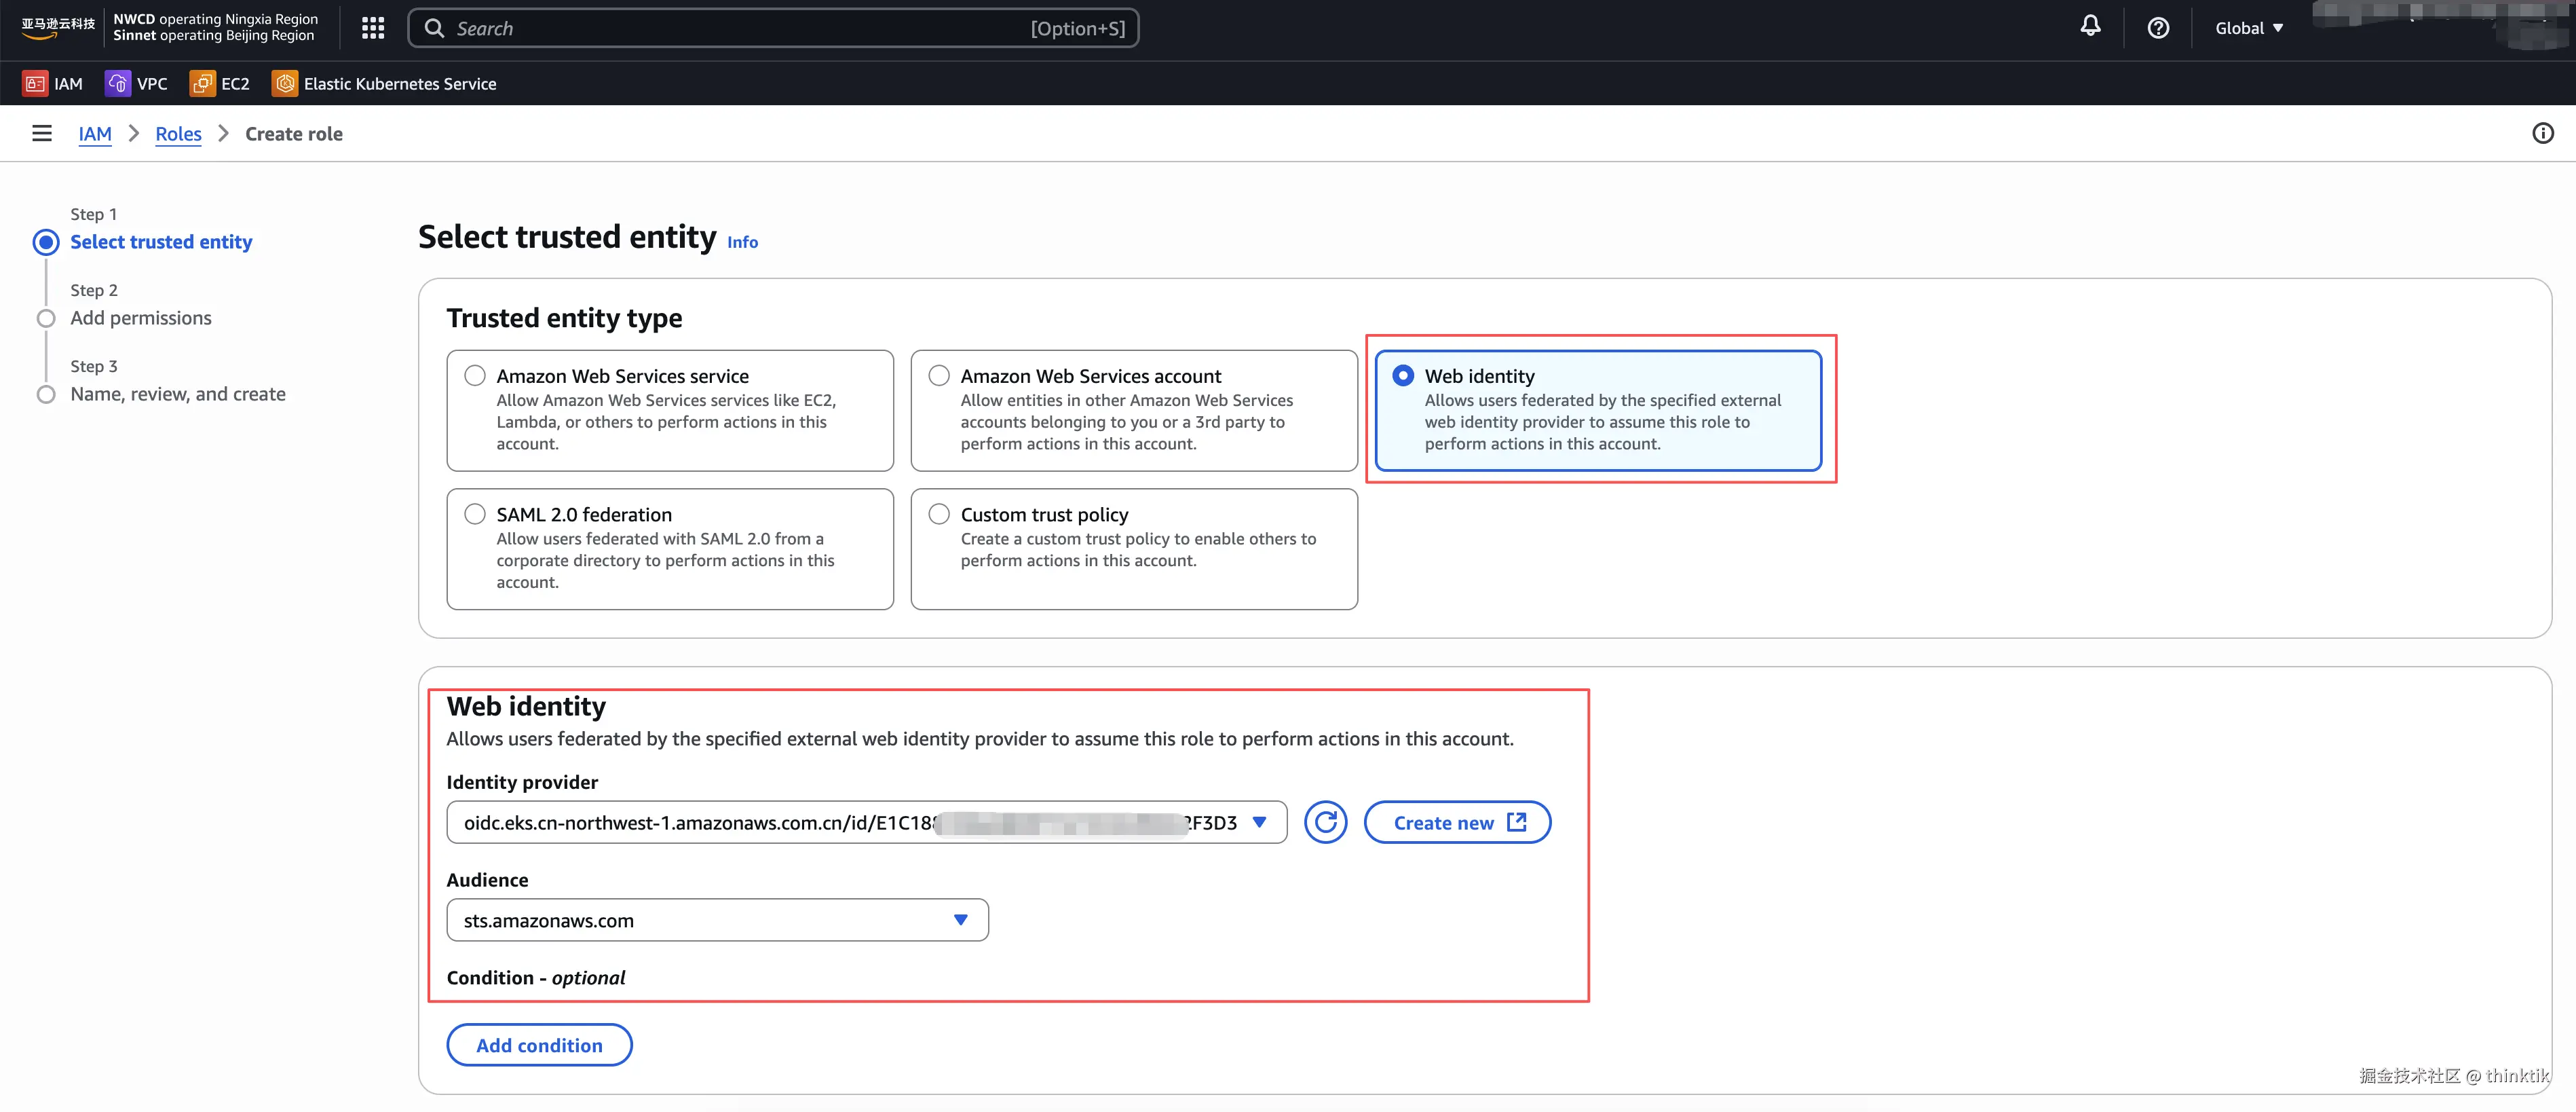Open the info panel icon at right

[2542, 133]
